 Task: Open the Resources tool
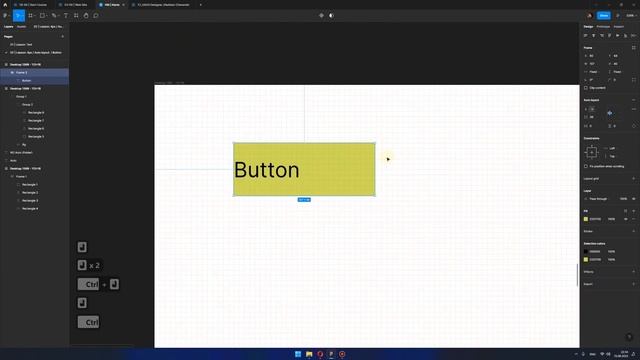(x=76, y=16)
